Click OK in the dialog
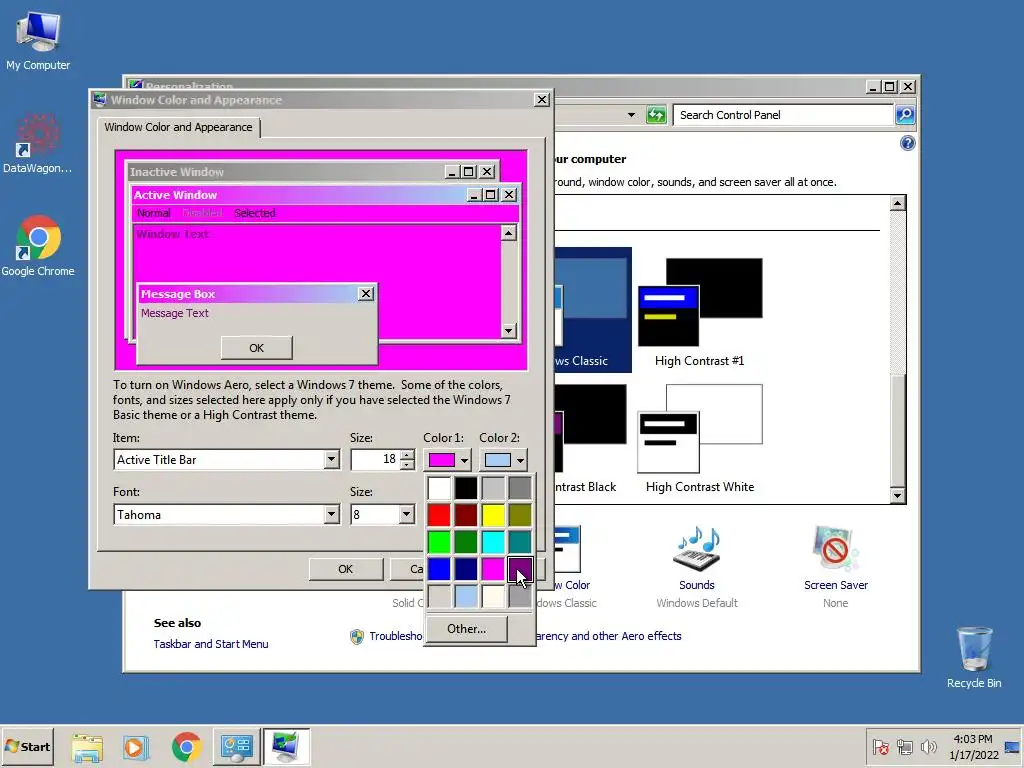 point(345,569)
